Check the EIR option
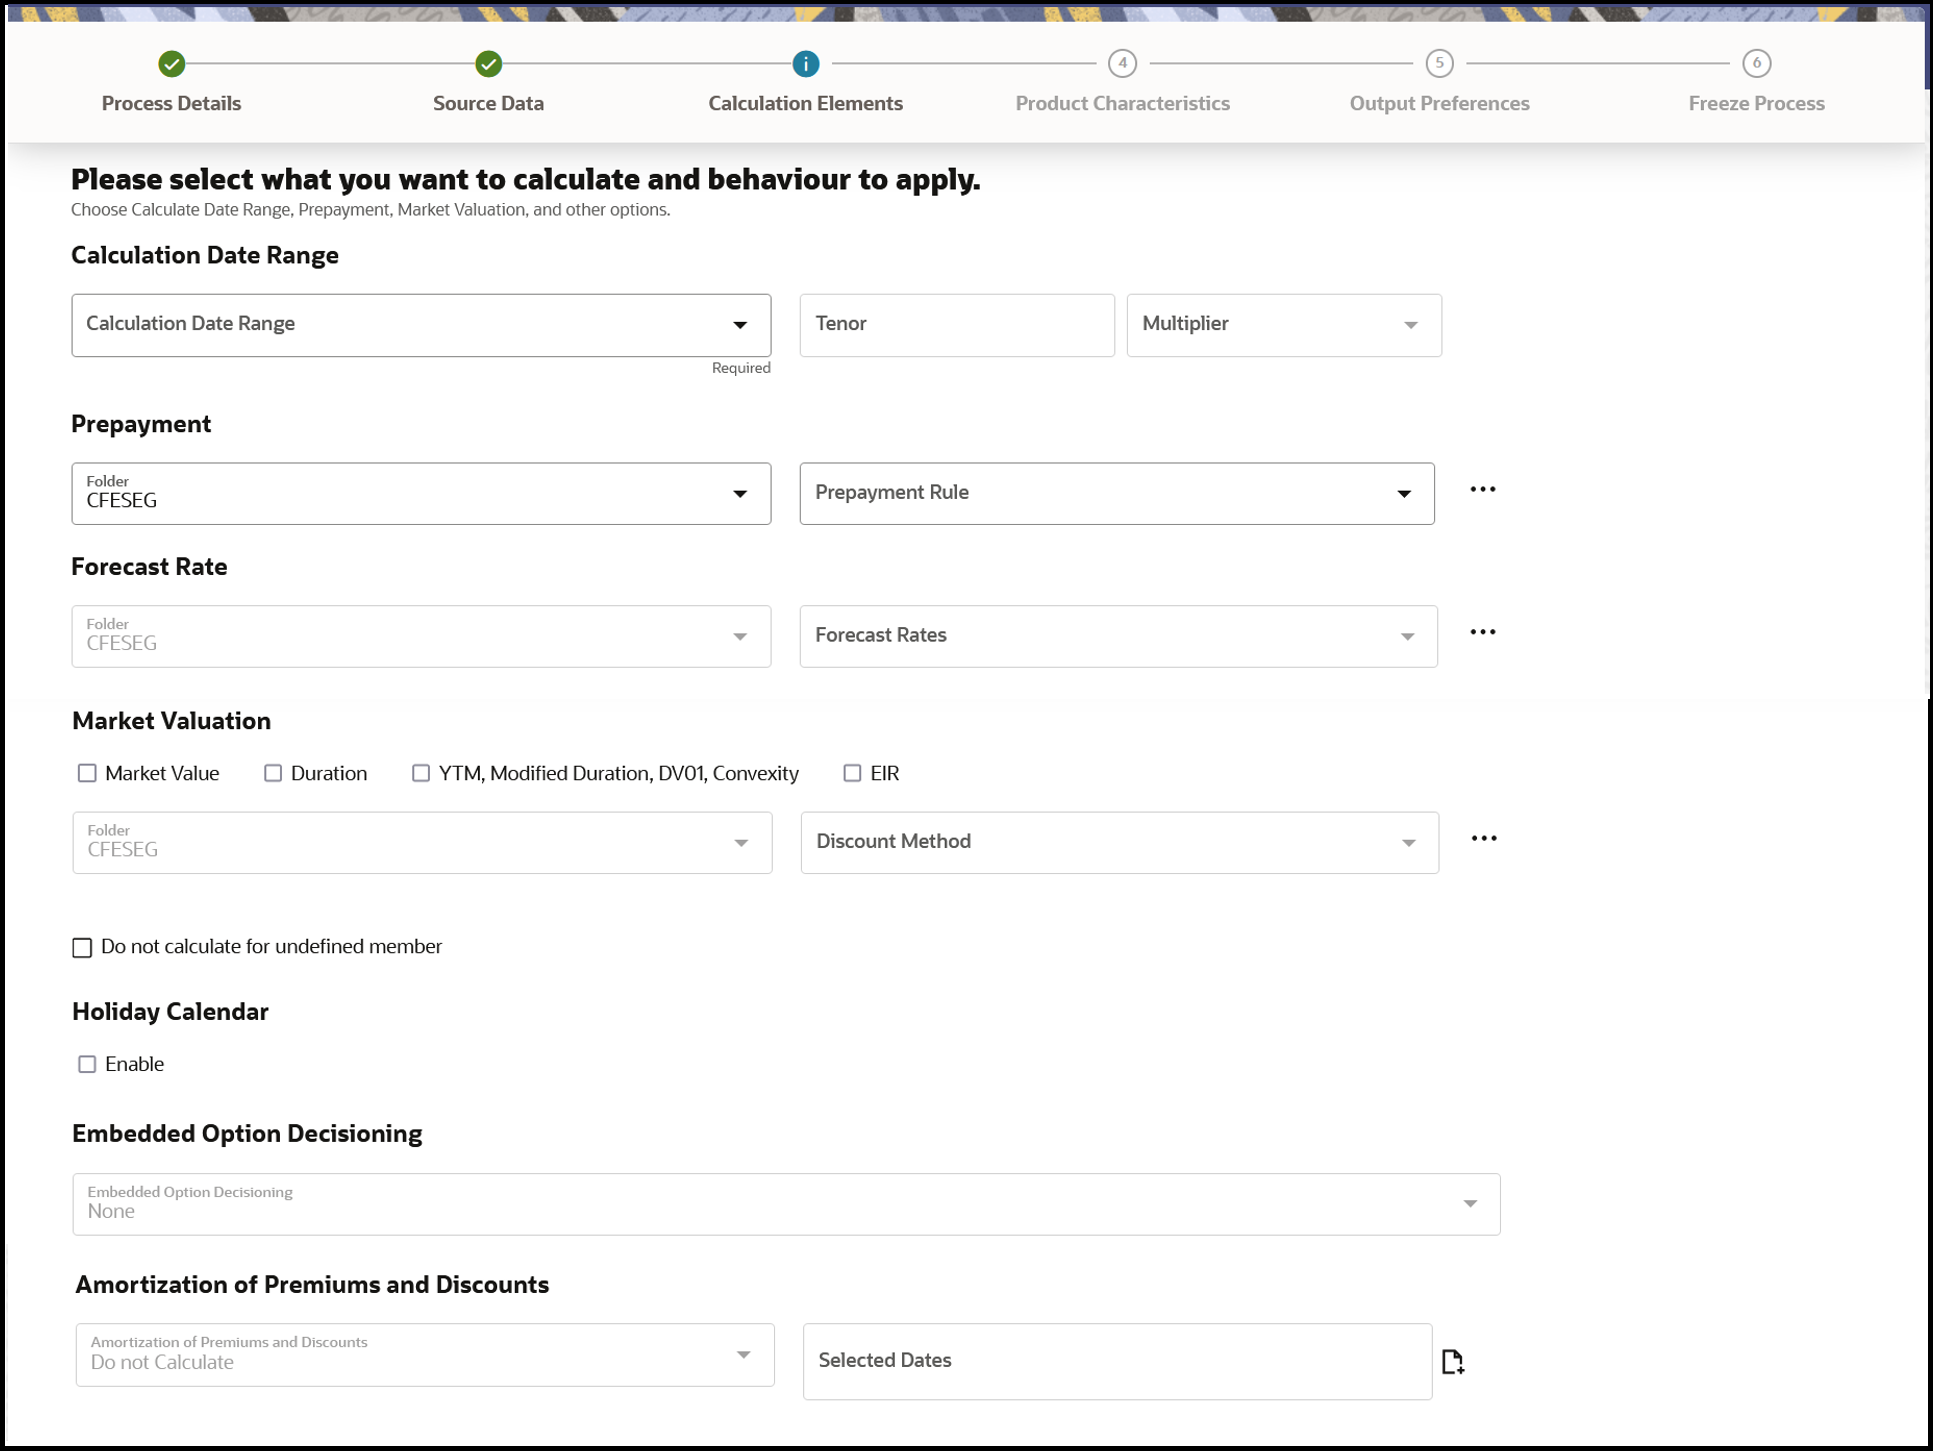This screenshot has width=1933, height=1451. [852, 773]
